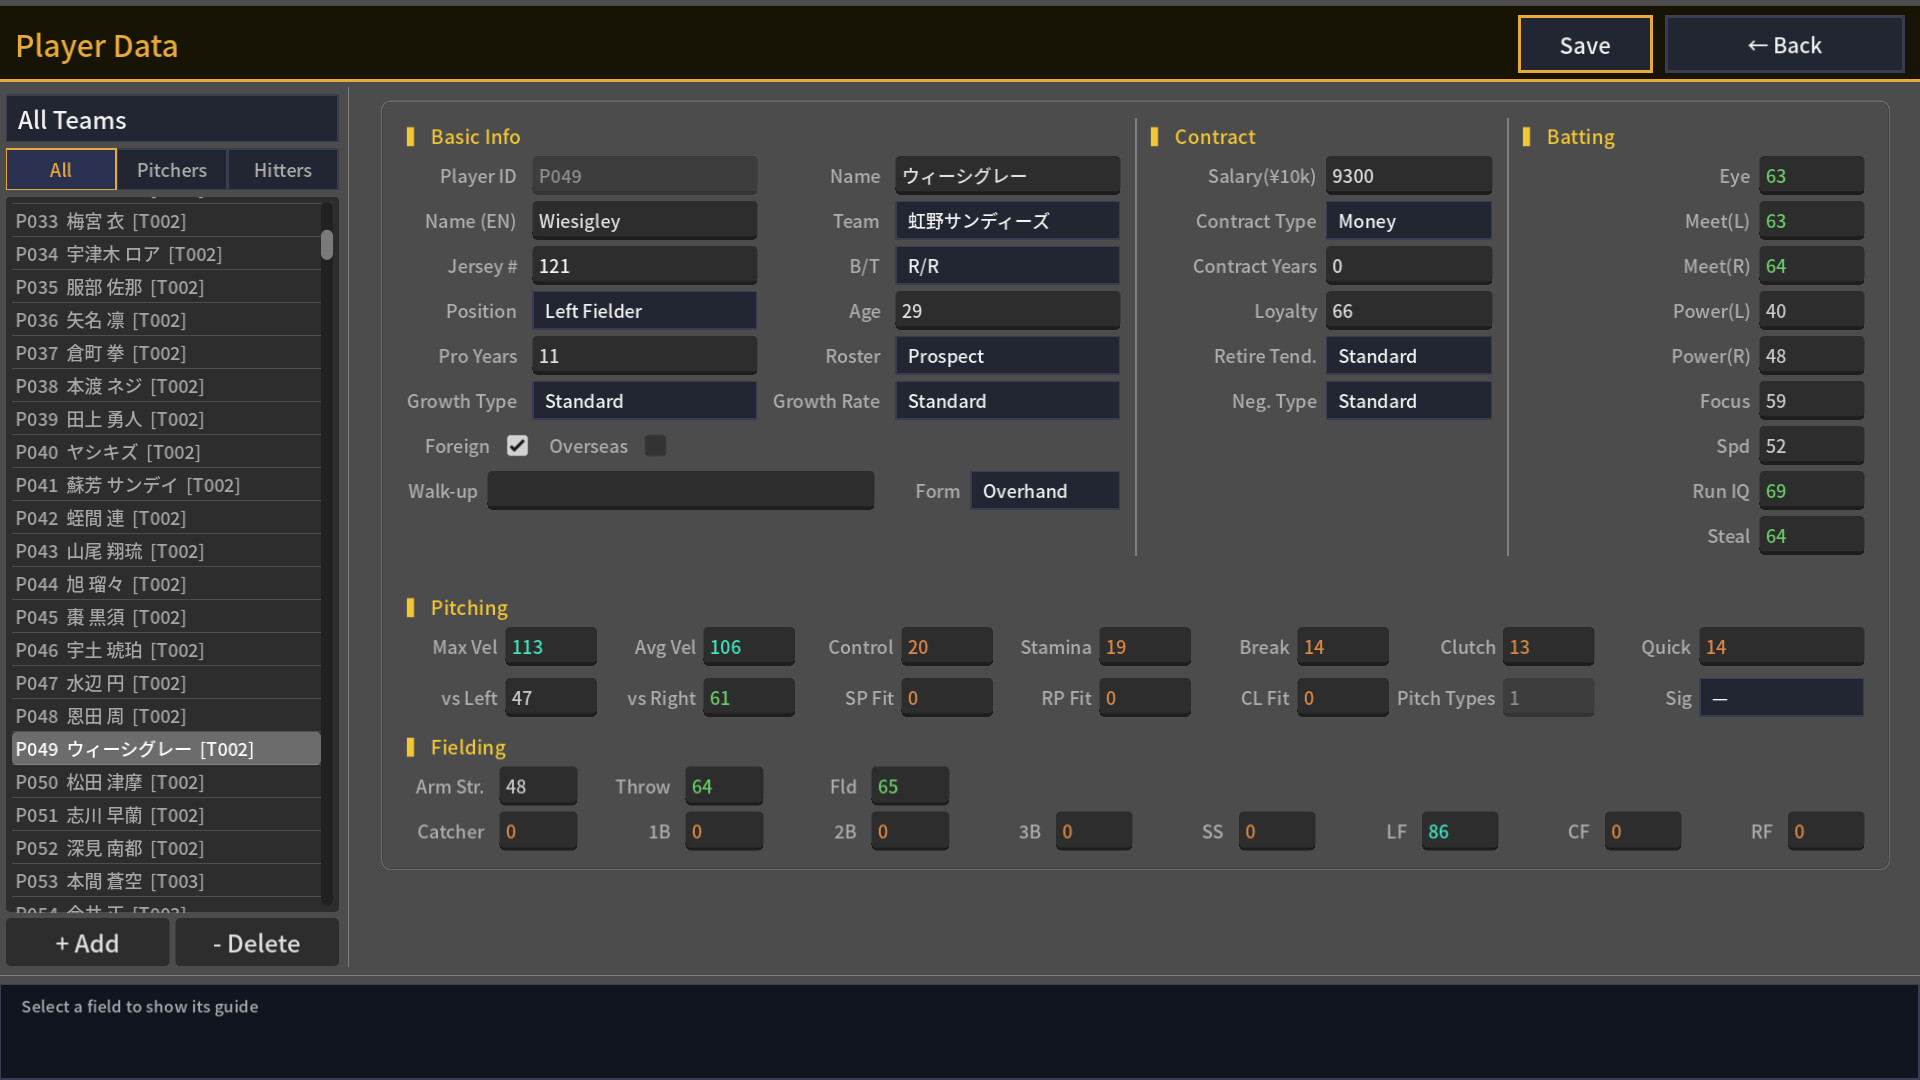Edit the Loyalty field

[x=1408, y=311]
